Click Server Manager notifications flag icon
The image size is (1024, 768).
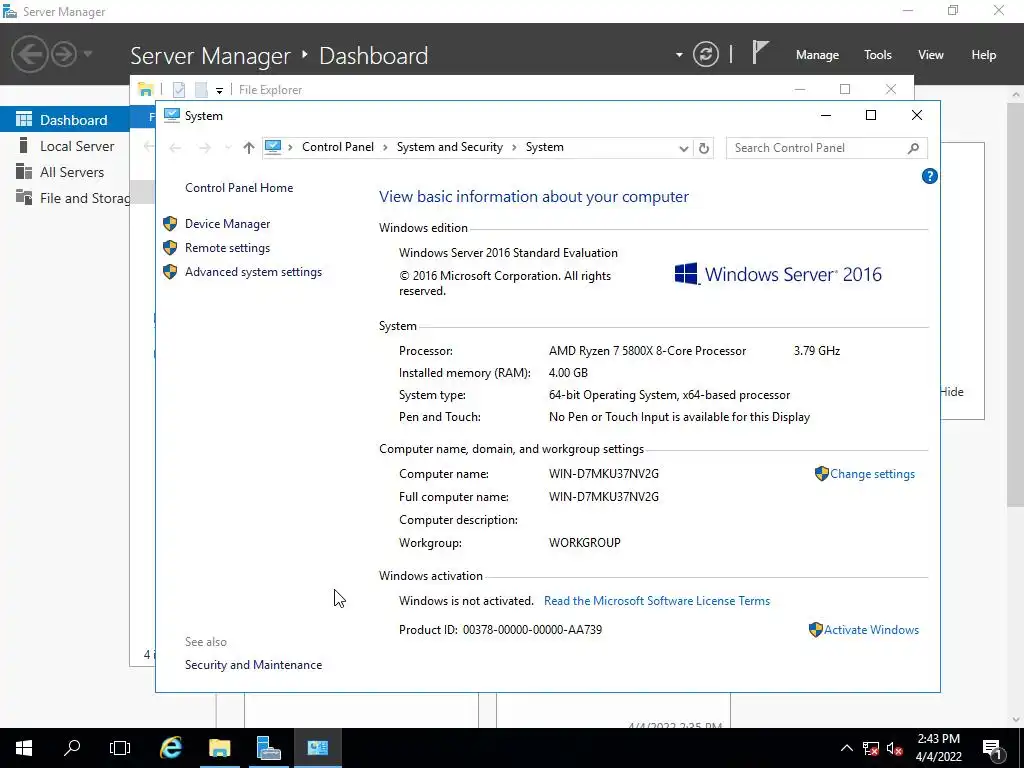click(x=760, y=52)
